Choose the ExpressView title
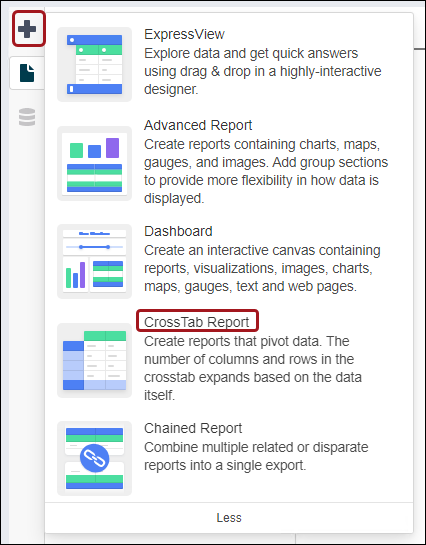The height and width of the screenshot is (545, 426). (184, 34)
